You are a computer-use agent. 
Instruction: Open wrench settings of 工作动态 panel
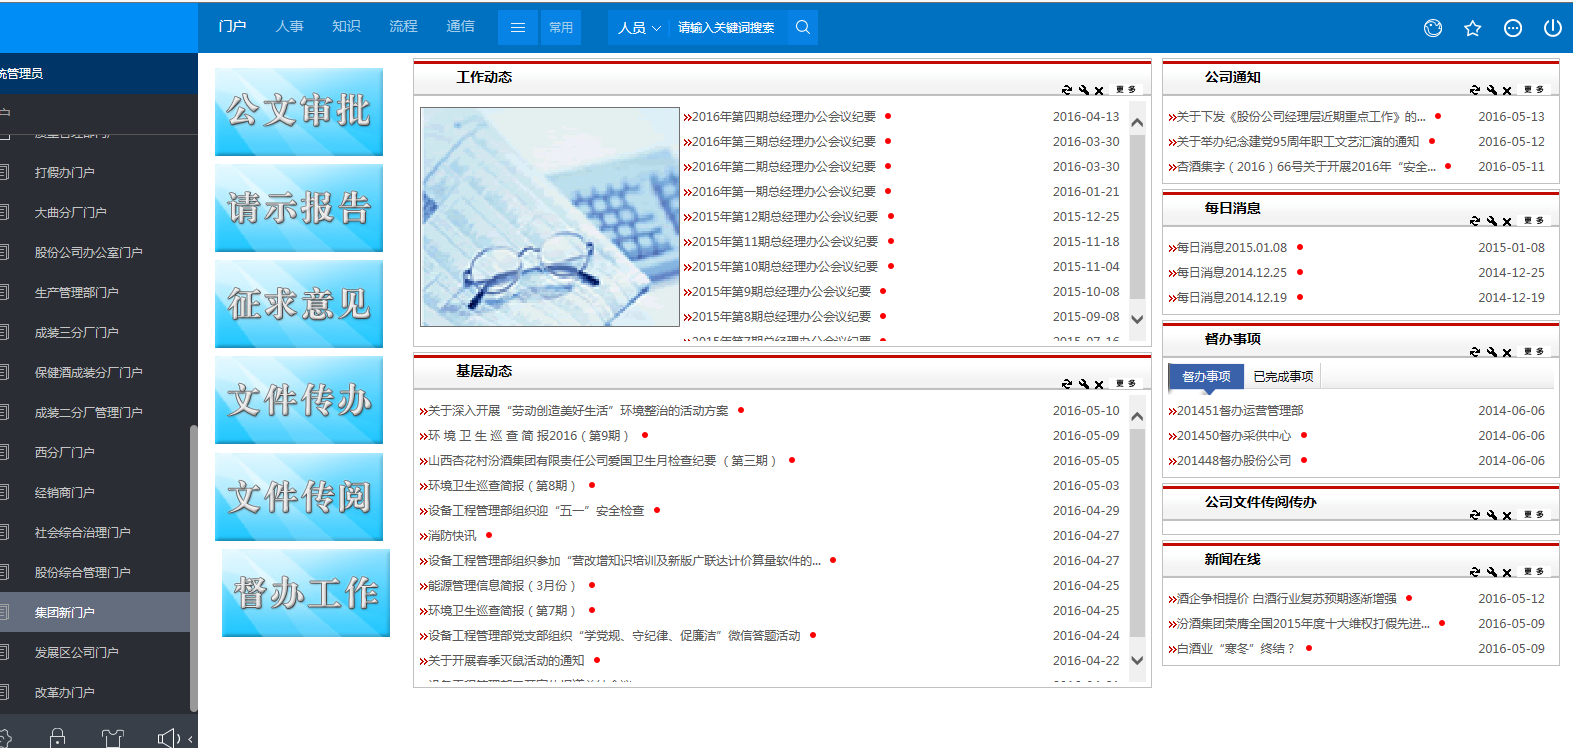[1083, 90]
